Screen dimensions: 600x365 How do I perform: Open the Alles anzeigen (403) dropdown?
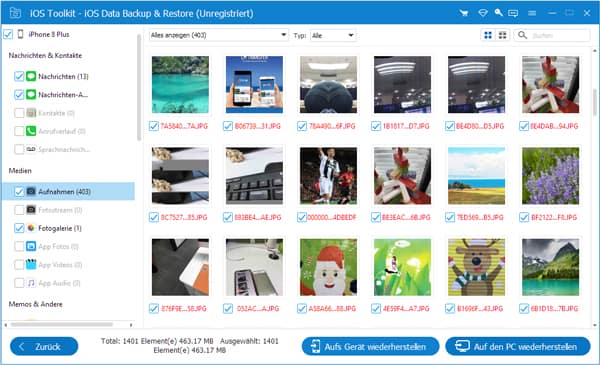pyautogui.click(x=218, y=35)
